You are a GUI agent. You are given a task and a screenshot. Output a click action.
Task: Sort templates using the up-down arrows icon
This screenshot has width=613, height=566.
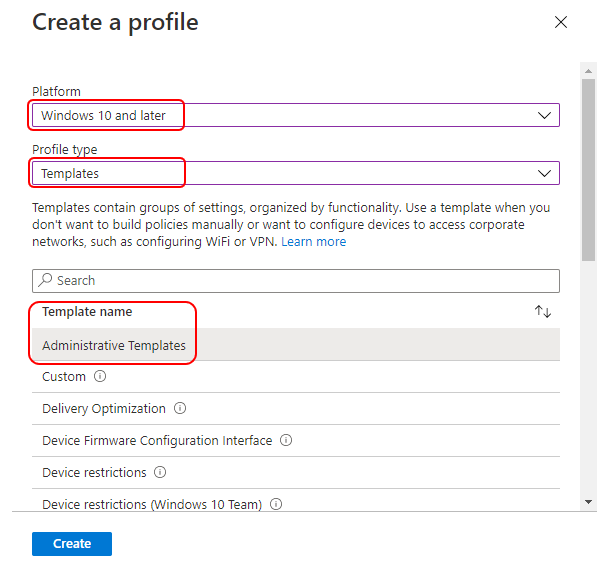click(x=543, y=312)
